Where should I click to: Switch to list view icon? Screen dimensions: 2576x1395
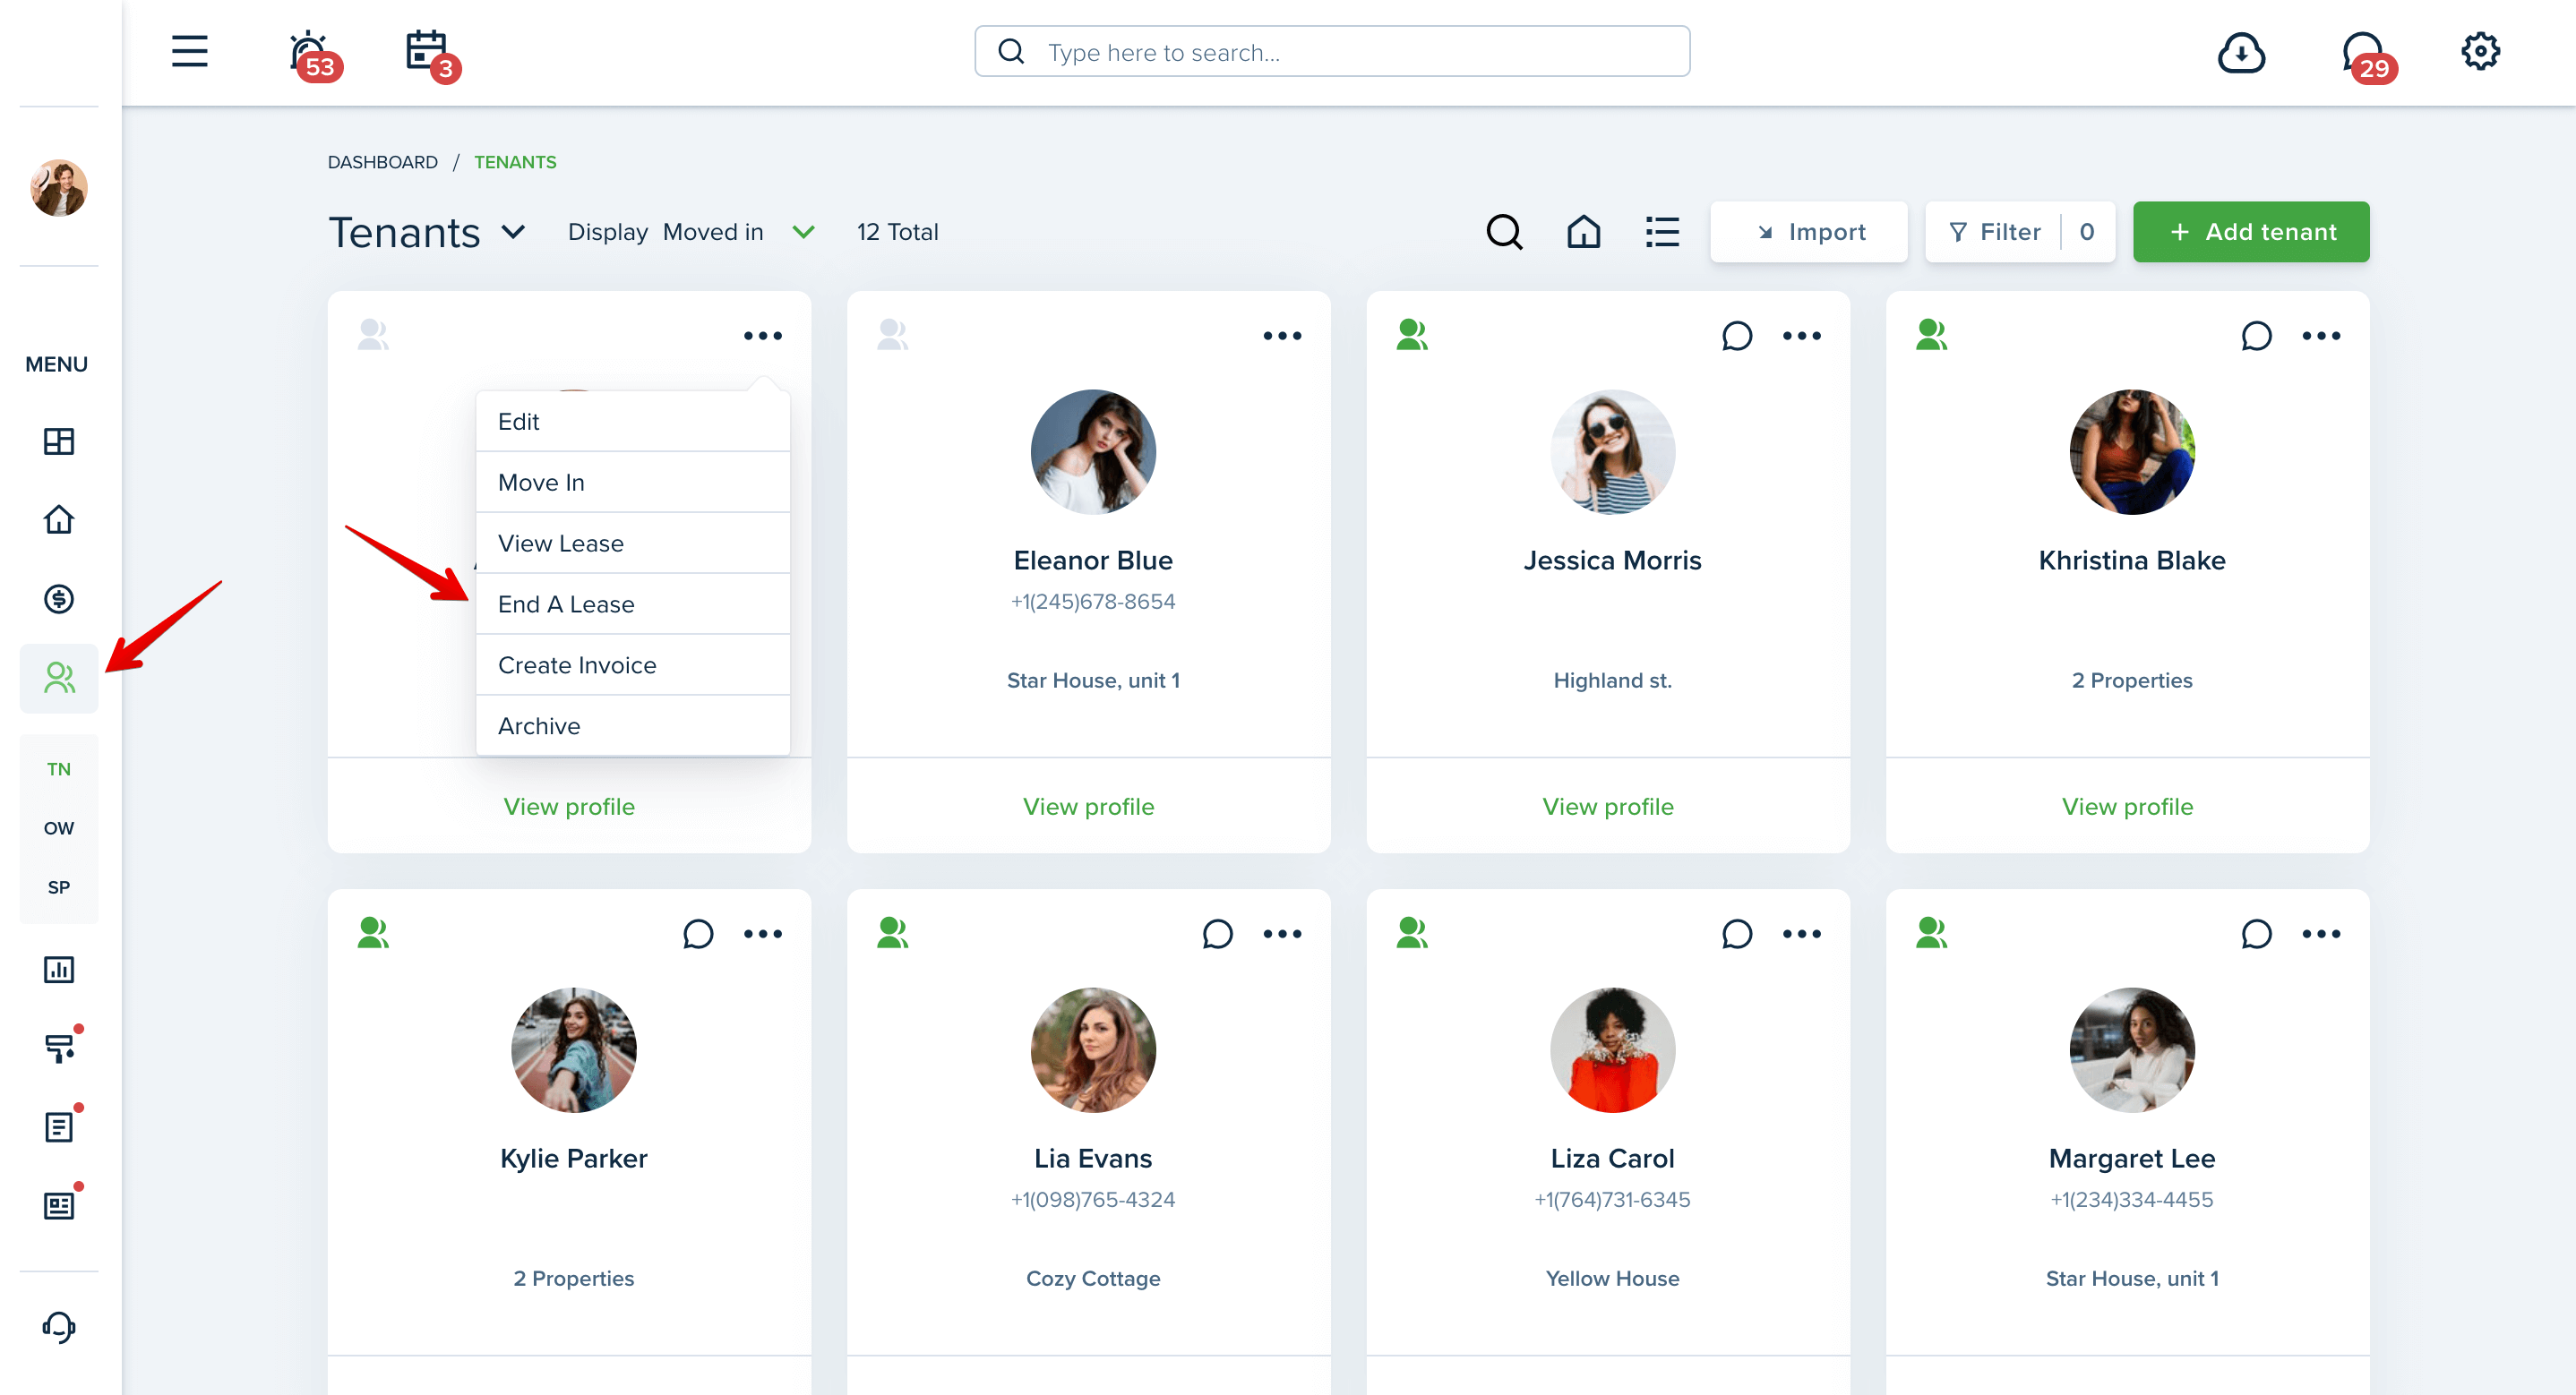click(1662, 232)
